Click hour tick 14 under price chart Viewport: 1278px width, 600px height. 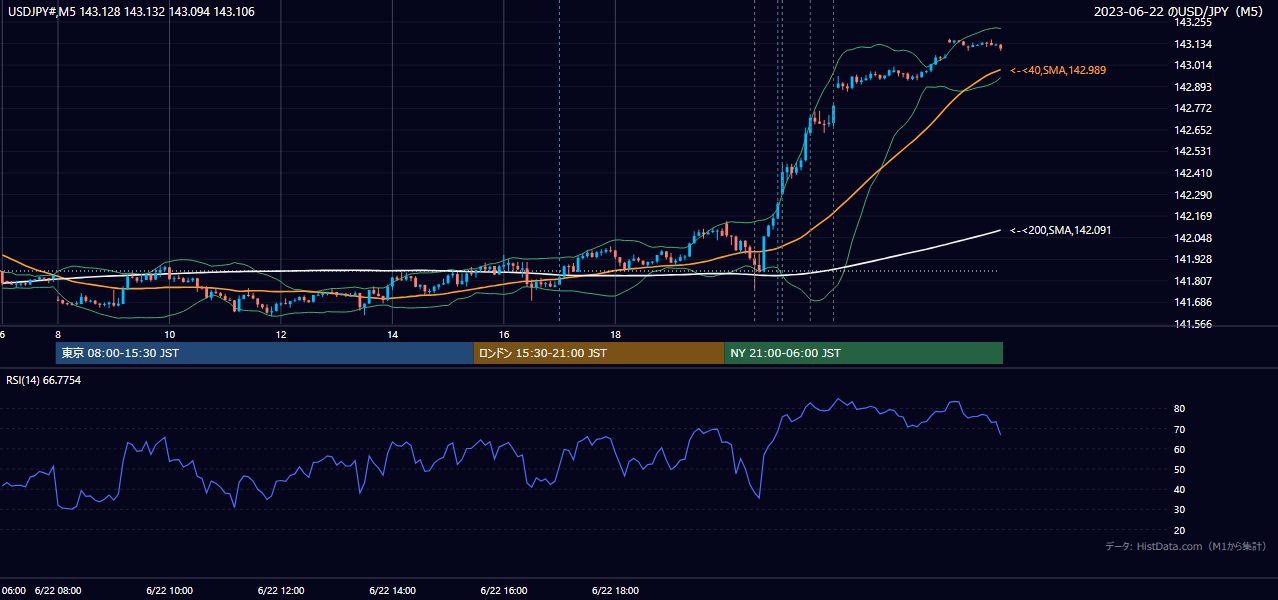[392, 335]
